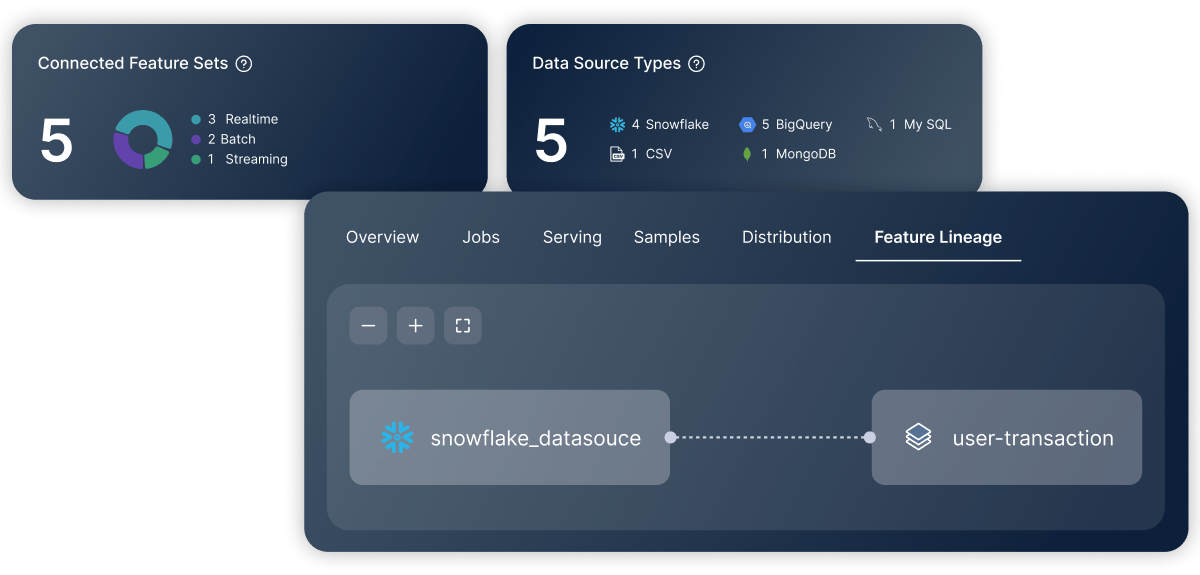Click the zoom out minus button
This screenshot has height=575, width=1200.
click(368, 326)
